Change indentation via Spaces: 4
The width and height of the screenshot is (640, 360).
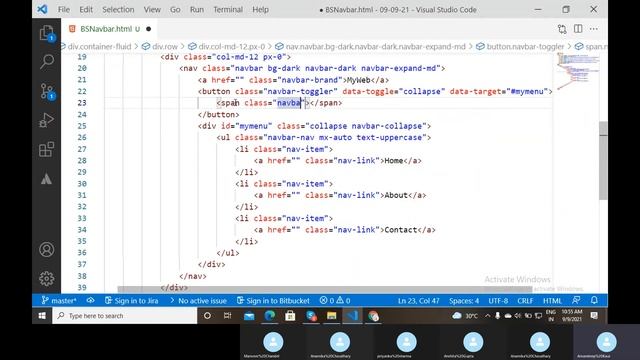[x=464, y=301]
